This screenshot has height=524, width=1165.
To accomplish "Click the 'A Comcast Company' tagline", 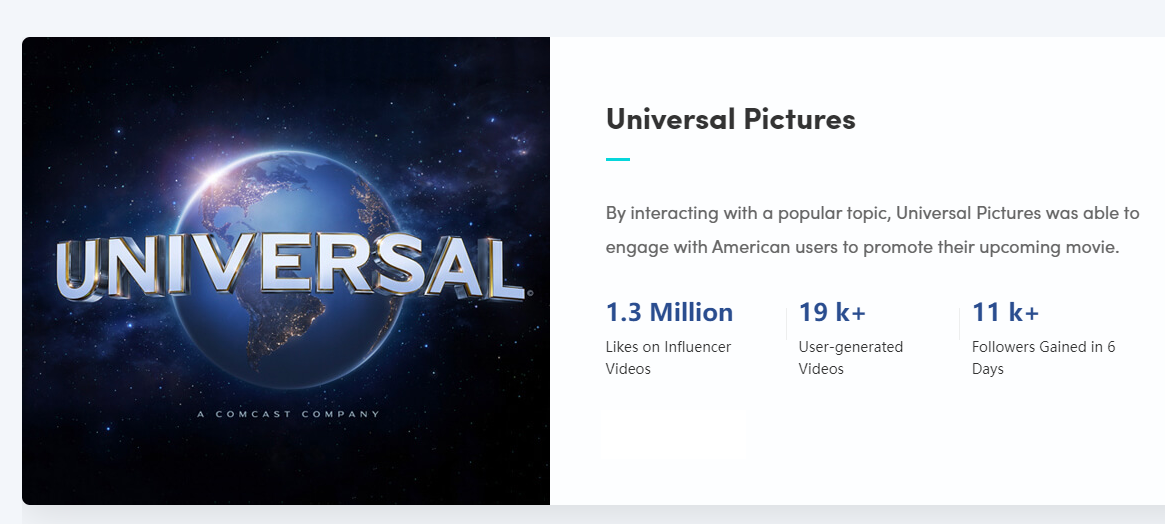I will (288, 414).
